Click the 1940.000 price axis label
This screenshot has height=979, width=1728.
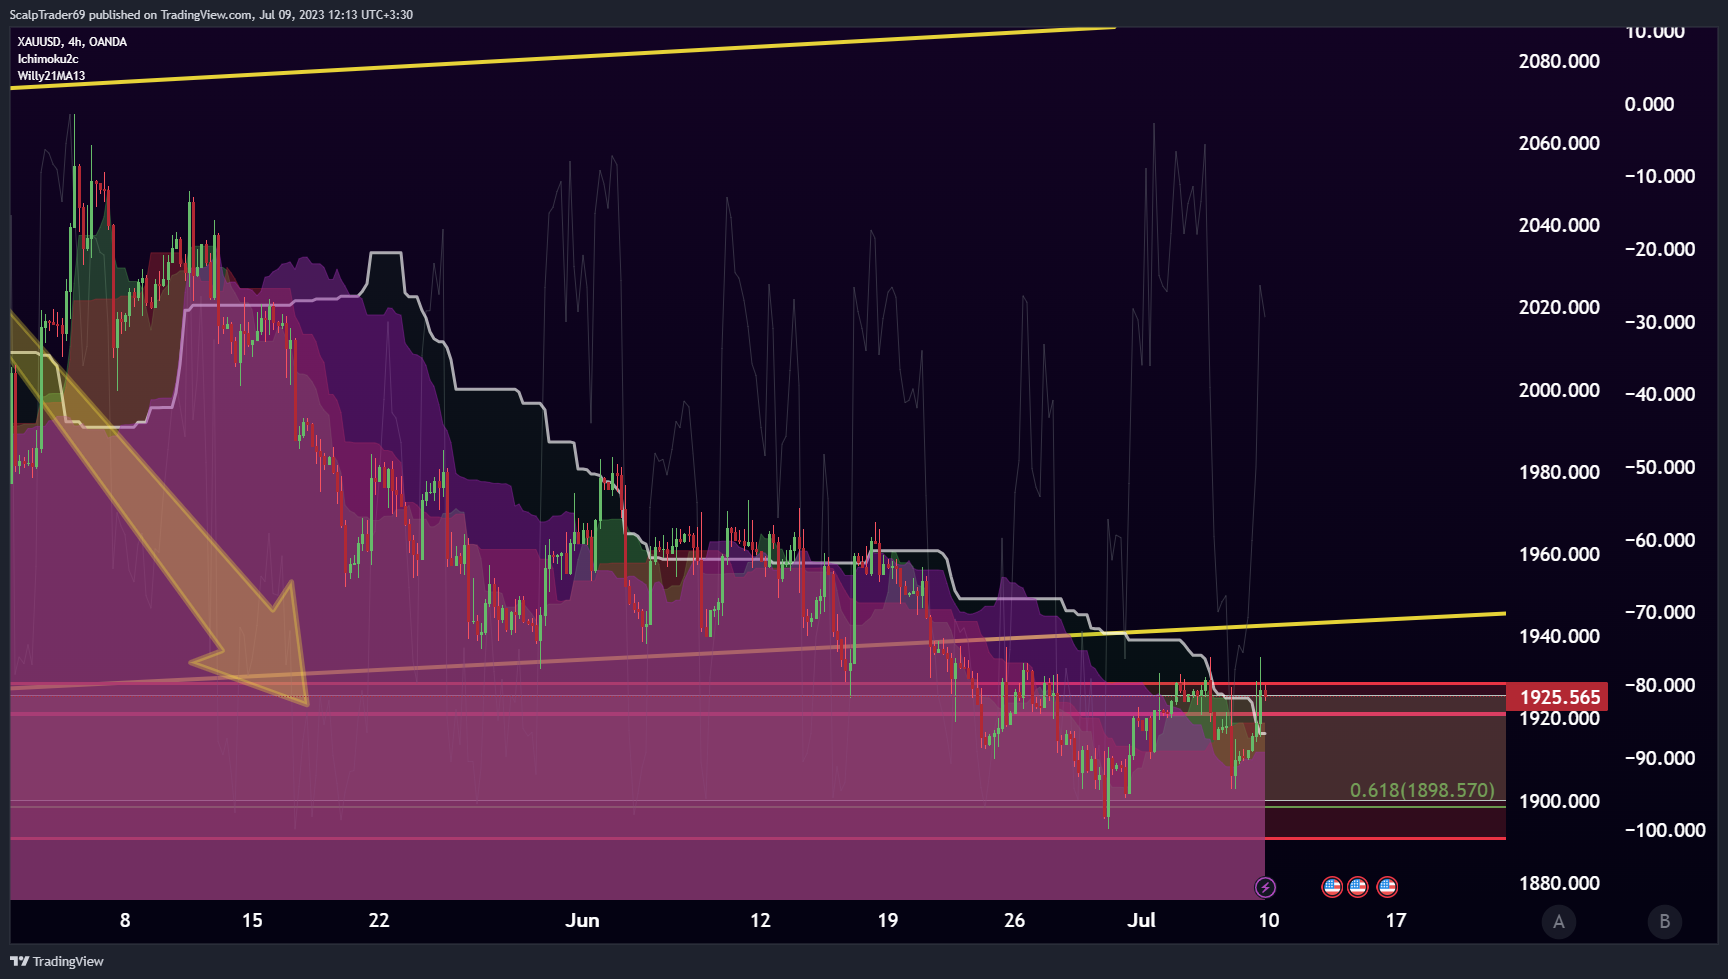(1559, 636)
